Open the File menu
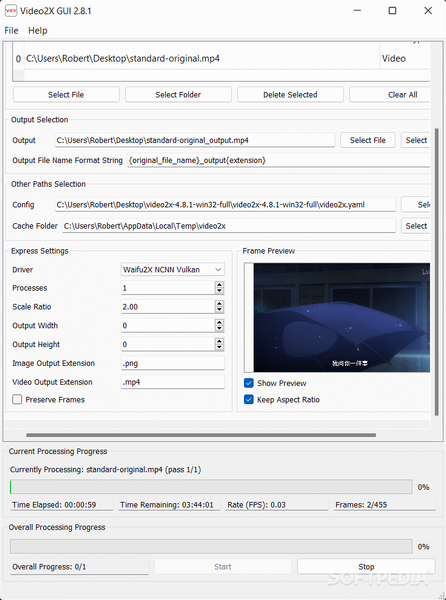446x600 pixels. pyautogui.click(x=11, y=31)
